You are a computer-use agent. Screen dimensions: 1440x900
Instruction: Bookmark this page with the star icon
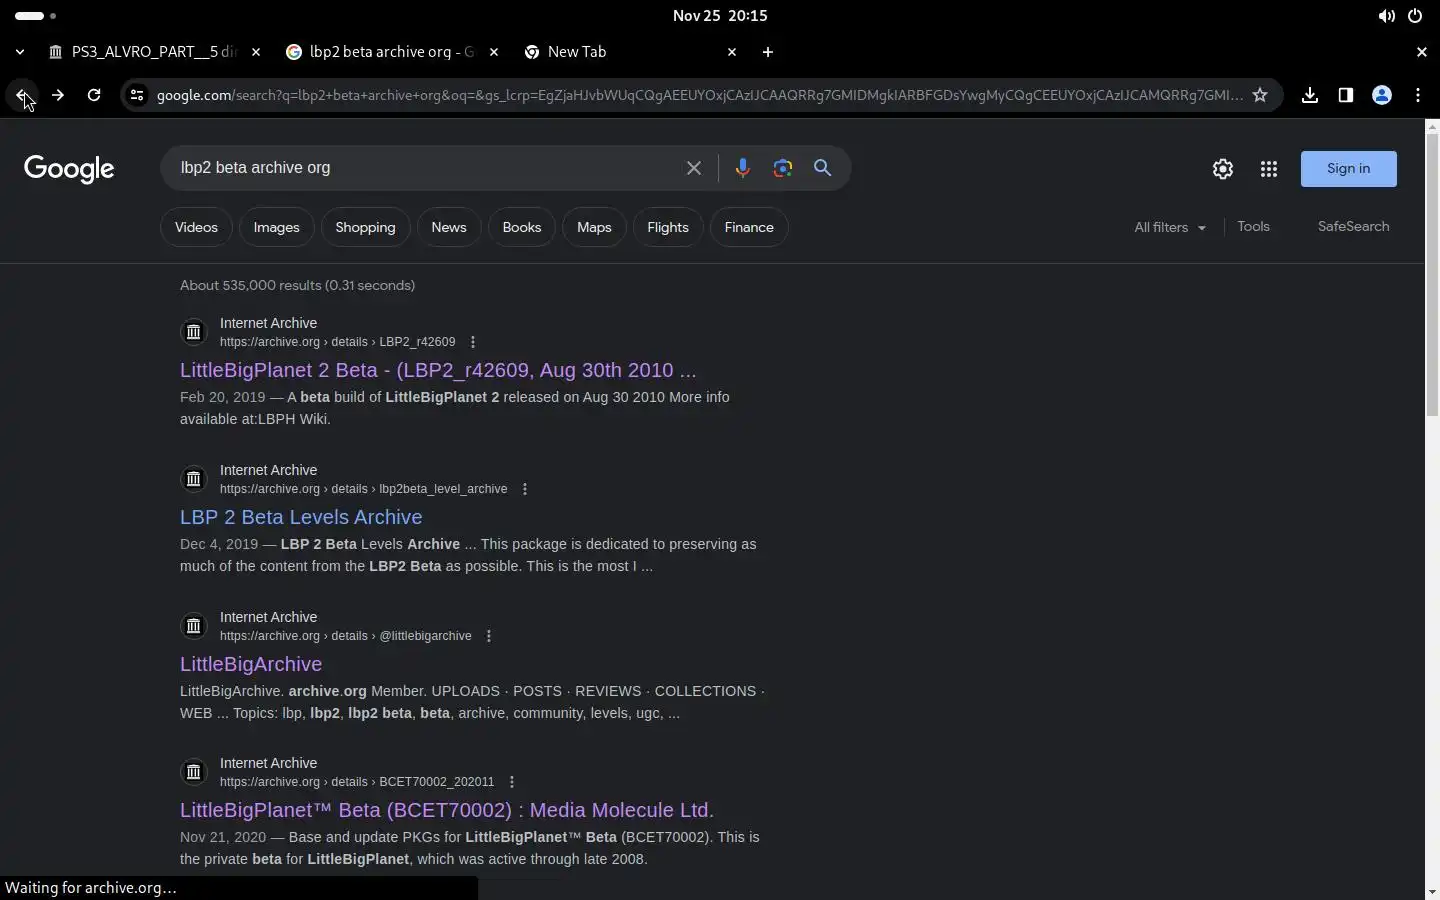(x=1260, y=95)
